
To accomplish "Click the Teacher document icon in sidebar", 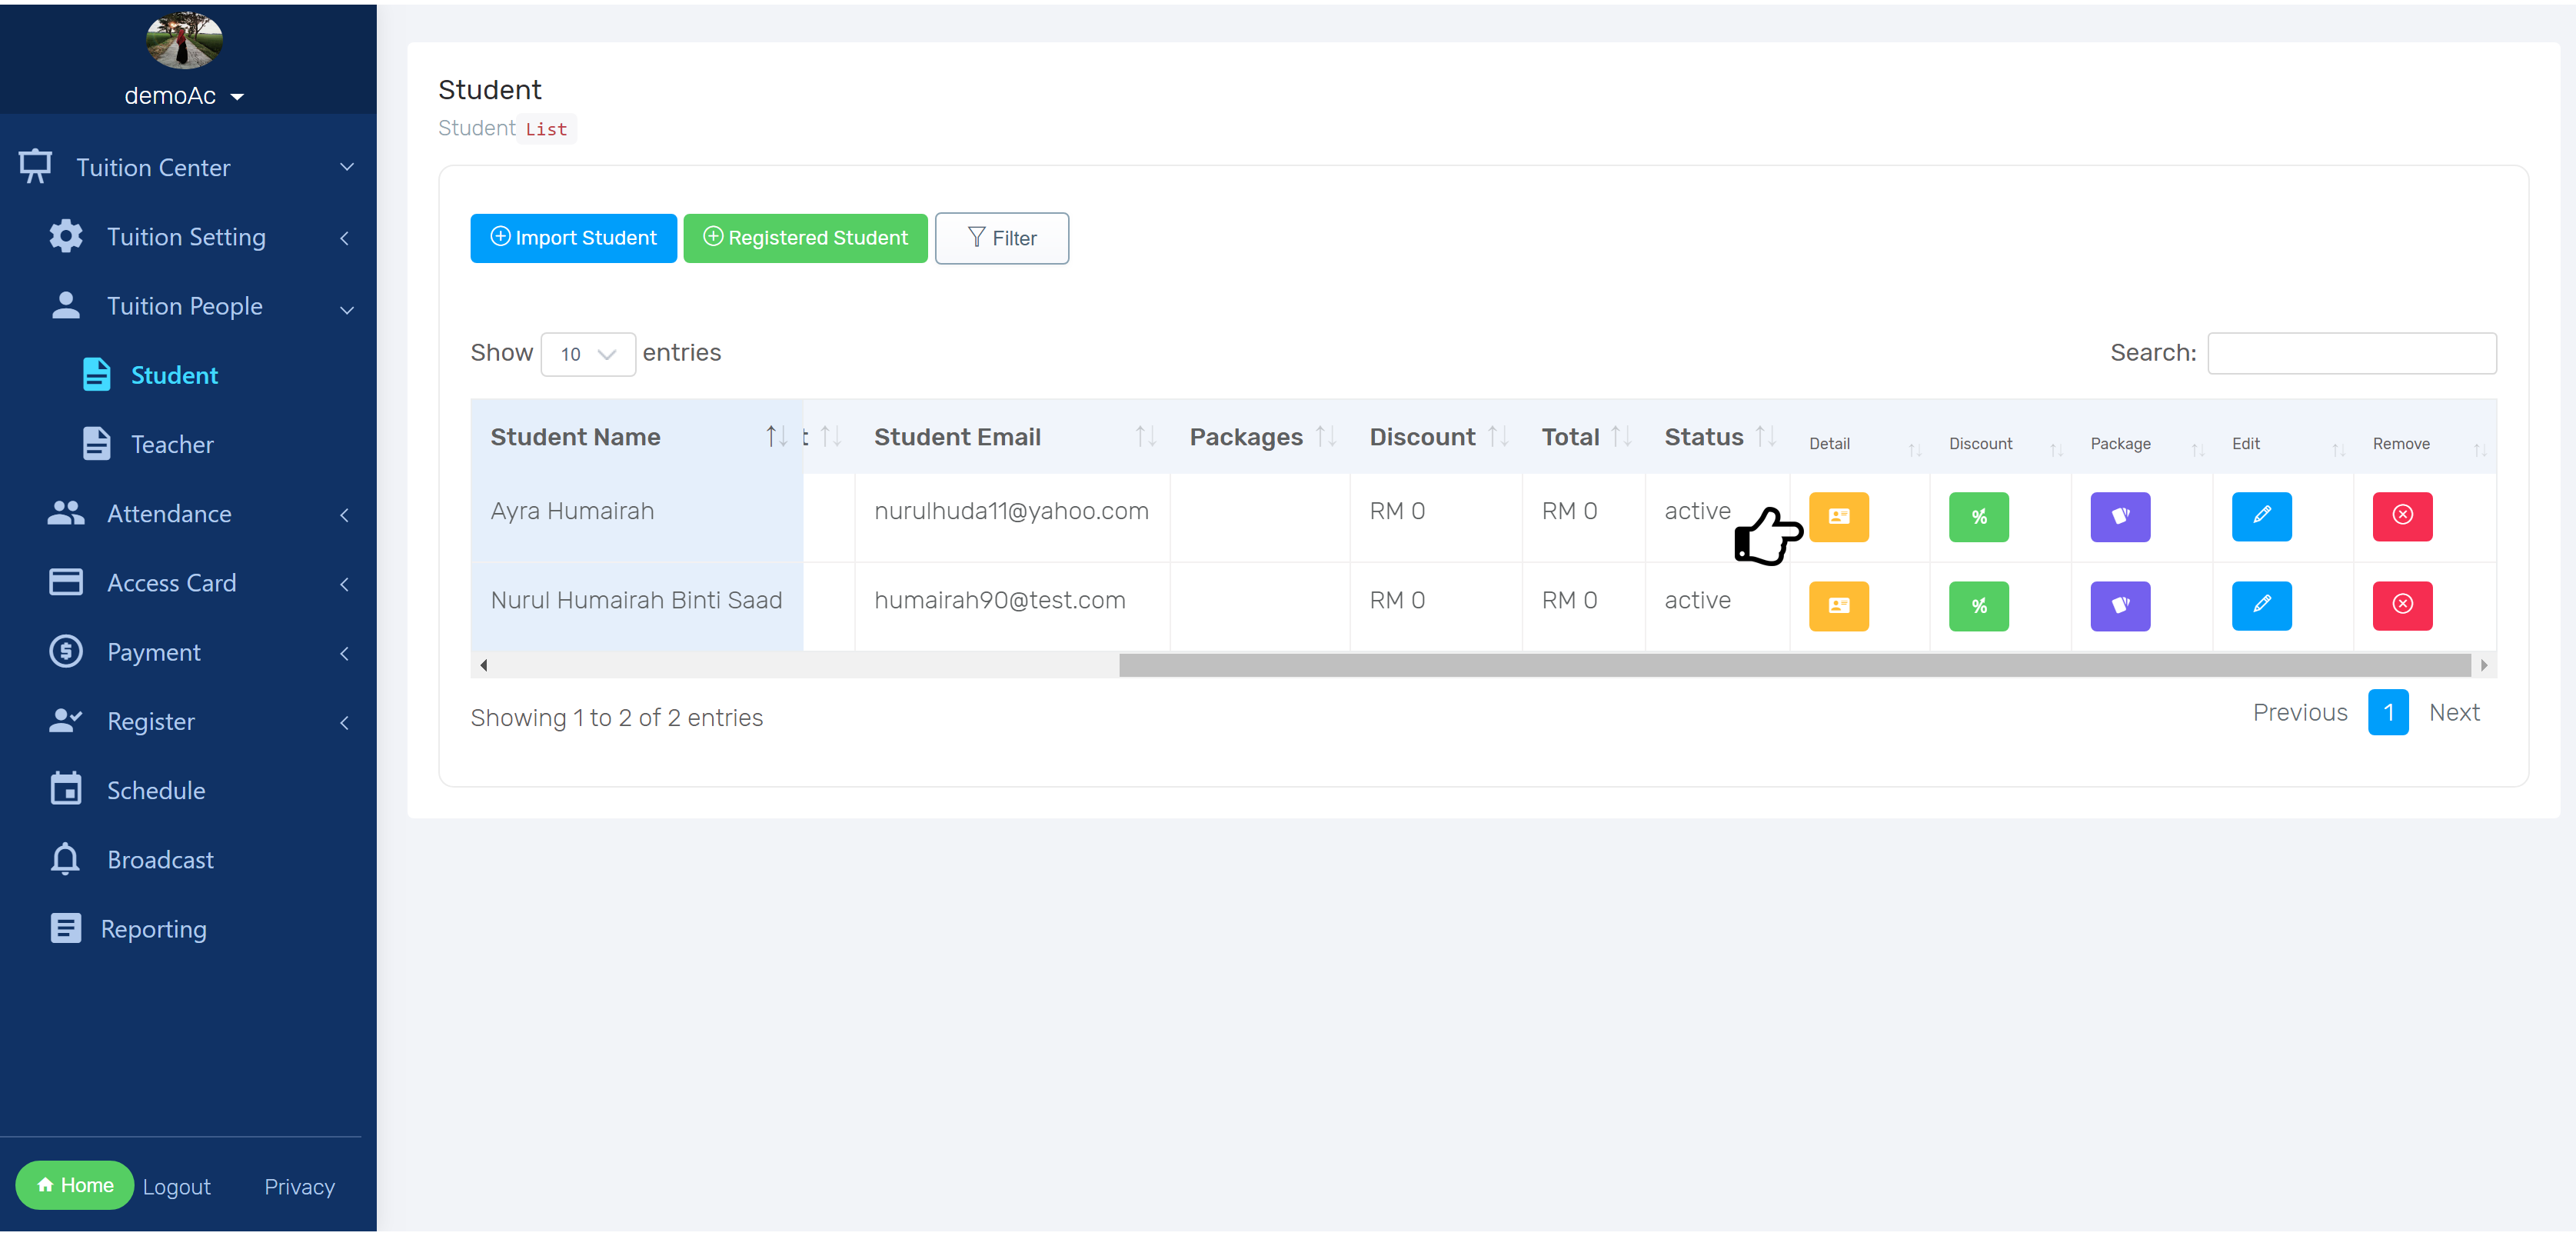I will click(97, 443).
